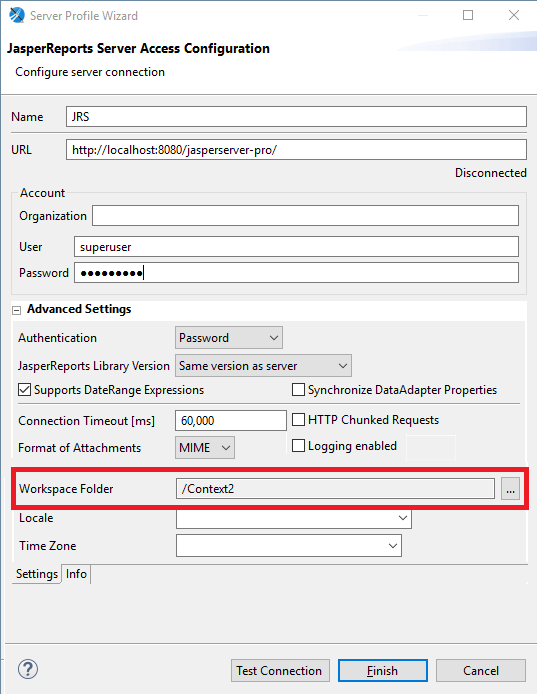Click the Workspace Folder path field

(x=335, y=489)
